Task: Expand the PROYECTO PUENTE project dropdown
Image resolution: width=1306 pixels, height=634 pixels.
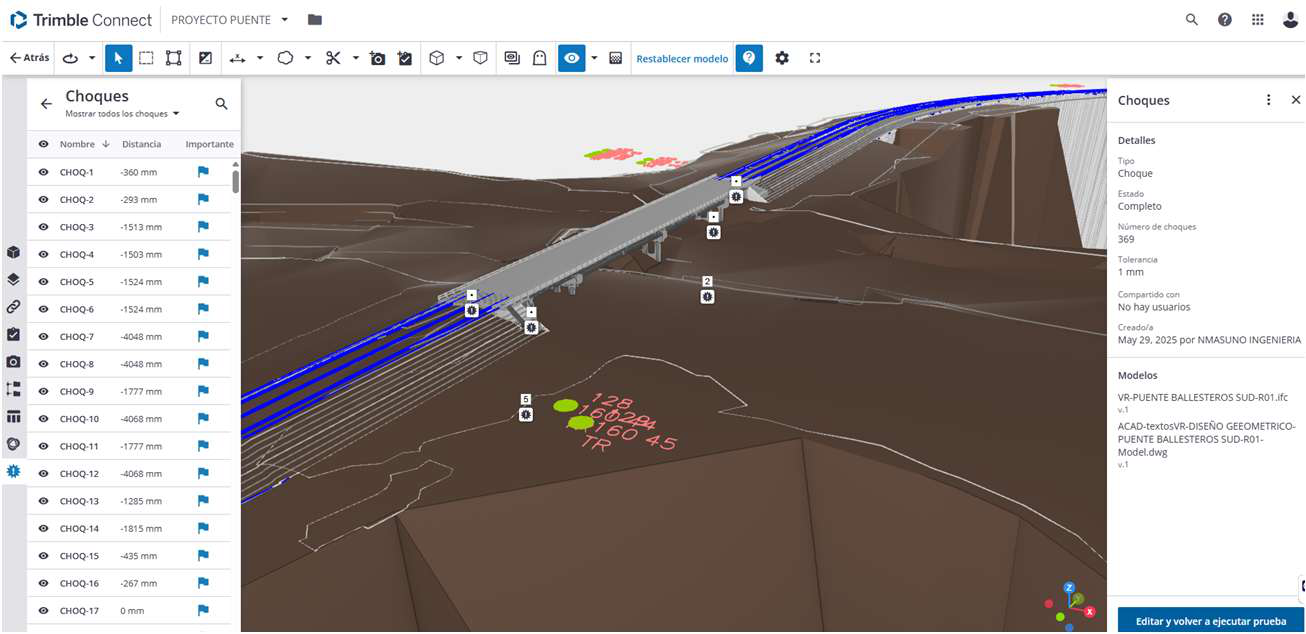Action: pos(284,20)
